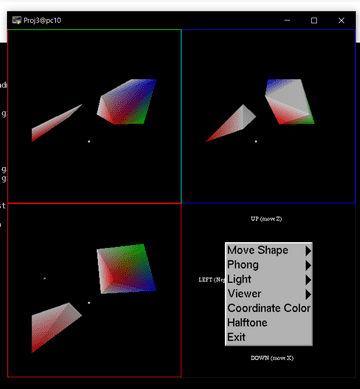The height and width of the screenshot is (389, 360).
Task: Choose Viewer from the context menu
Action: tap(269, 294)
